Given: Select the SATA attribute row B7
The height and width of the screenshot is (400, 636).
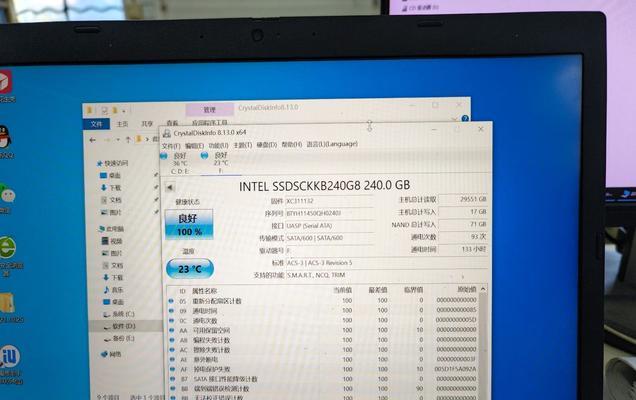Looking at the screenshot, I should 323,379.
